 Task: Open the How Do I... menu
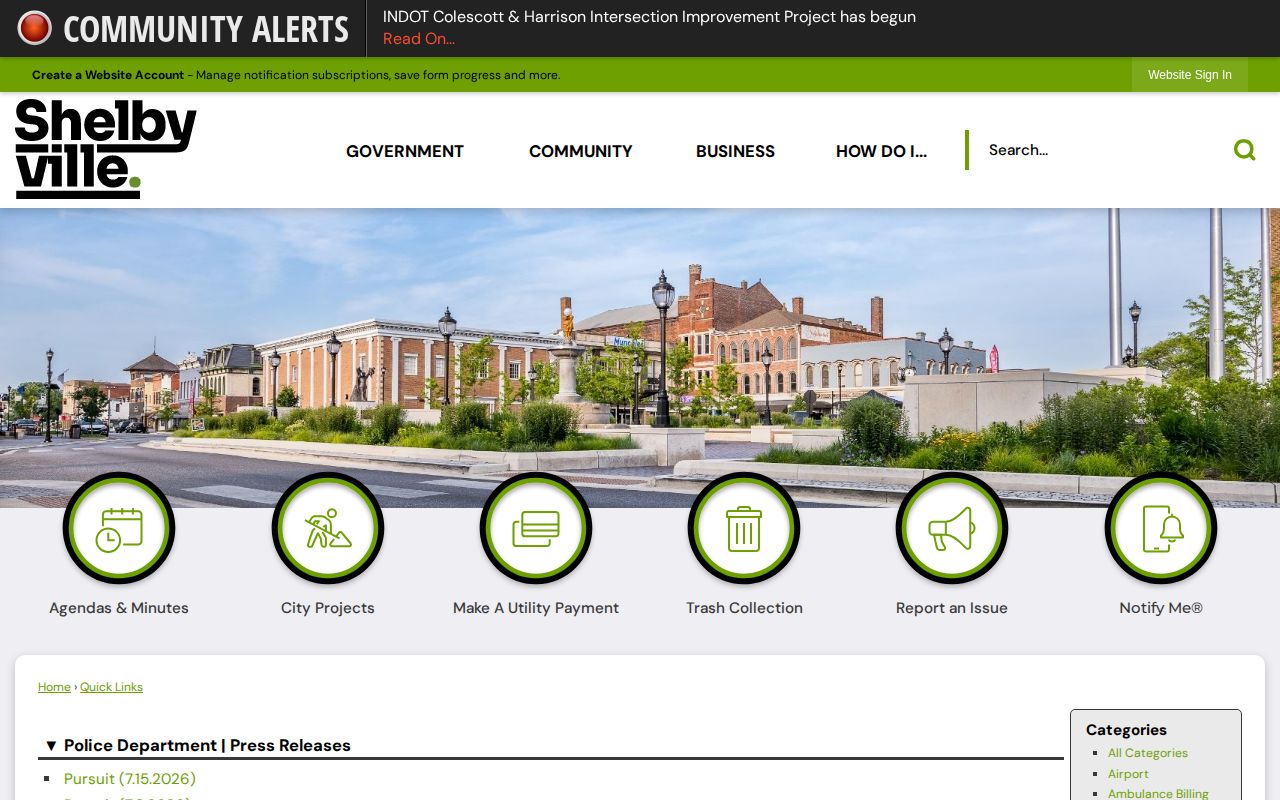tap(881, 151)
